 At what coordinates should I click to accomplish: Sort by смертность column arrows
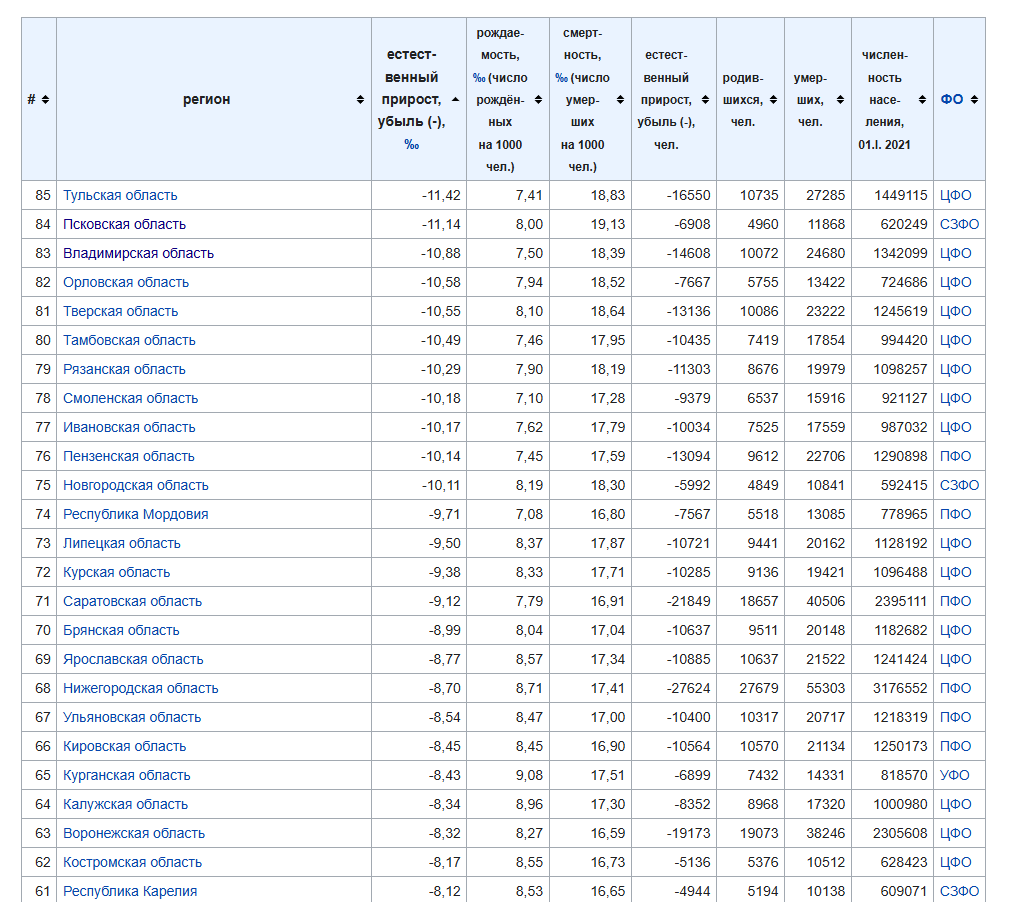click(x=620, y=99)
